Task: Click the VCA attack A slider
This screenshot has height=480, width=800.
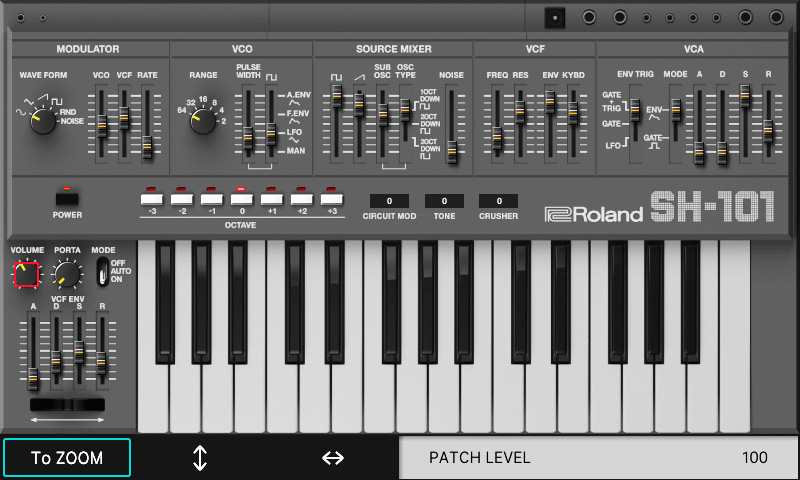Action: pos(699,153)
